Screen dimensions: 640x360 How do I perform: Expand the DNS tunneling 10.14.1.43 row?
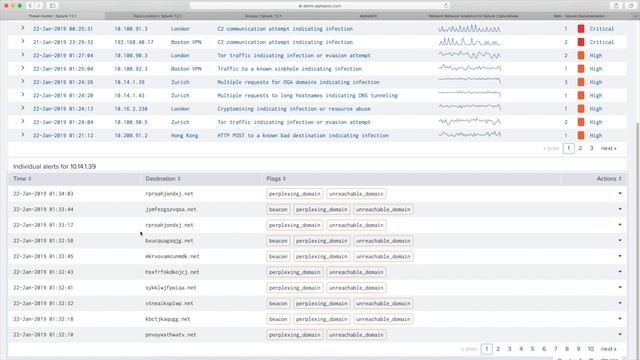(x=22, y=95)
